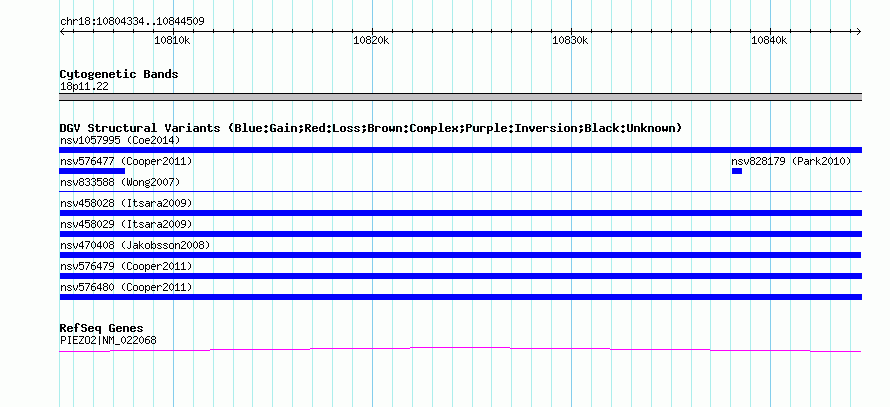Open variant label nsv576477 (Cooper2011)

click(126, 161)
